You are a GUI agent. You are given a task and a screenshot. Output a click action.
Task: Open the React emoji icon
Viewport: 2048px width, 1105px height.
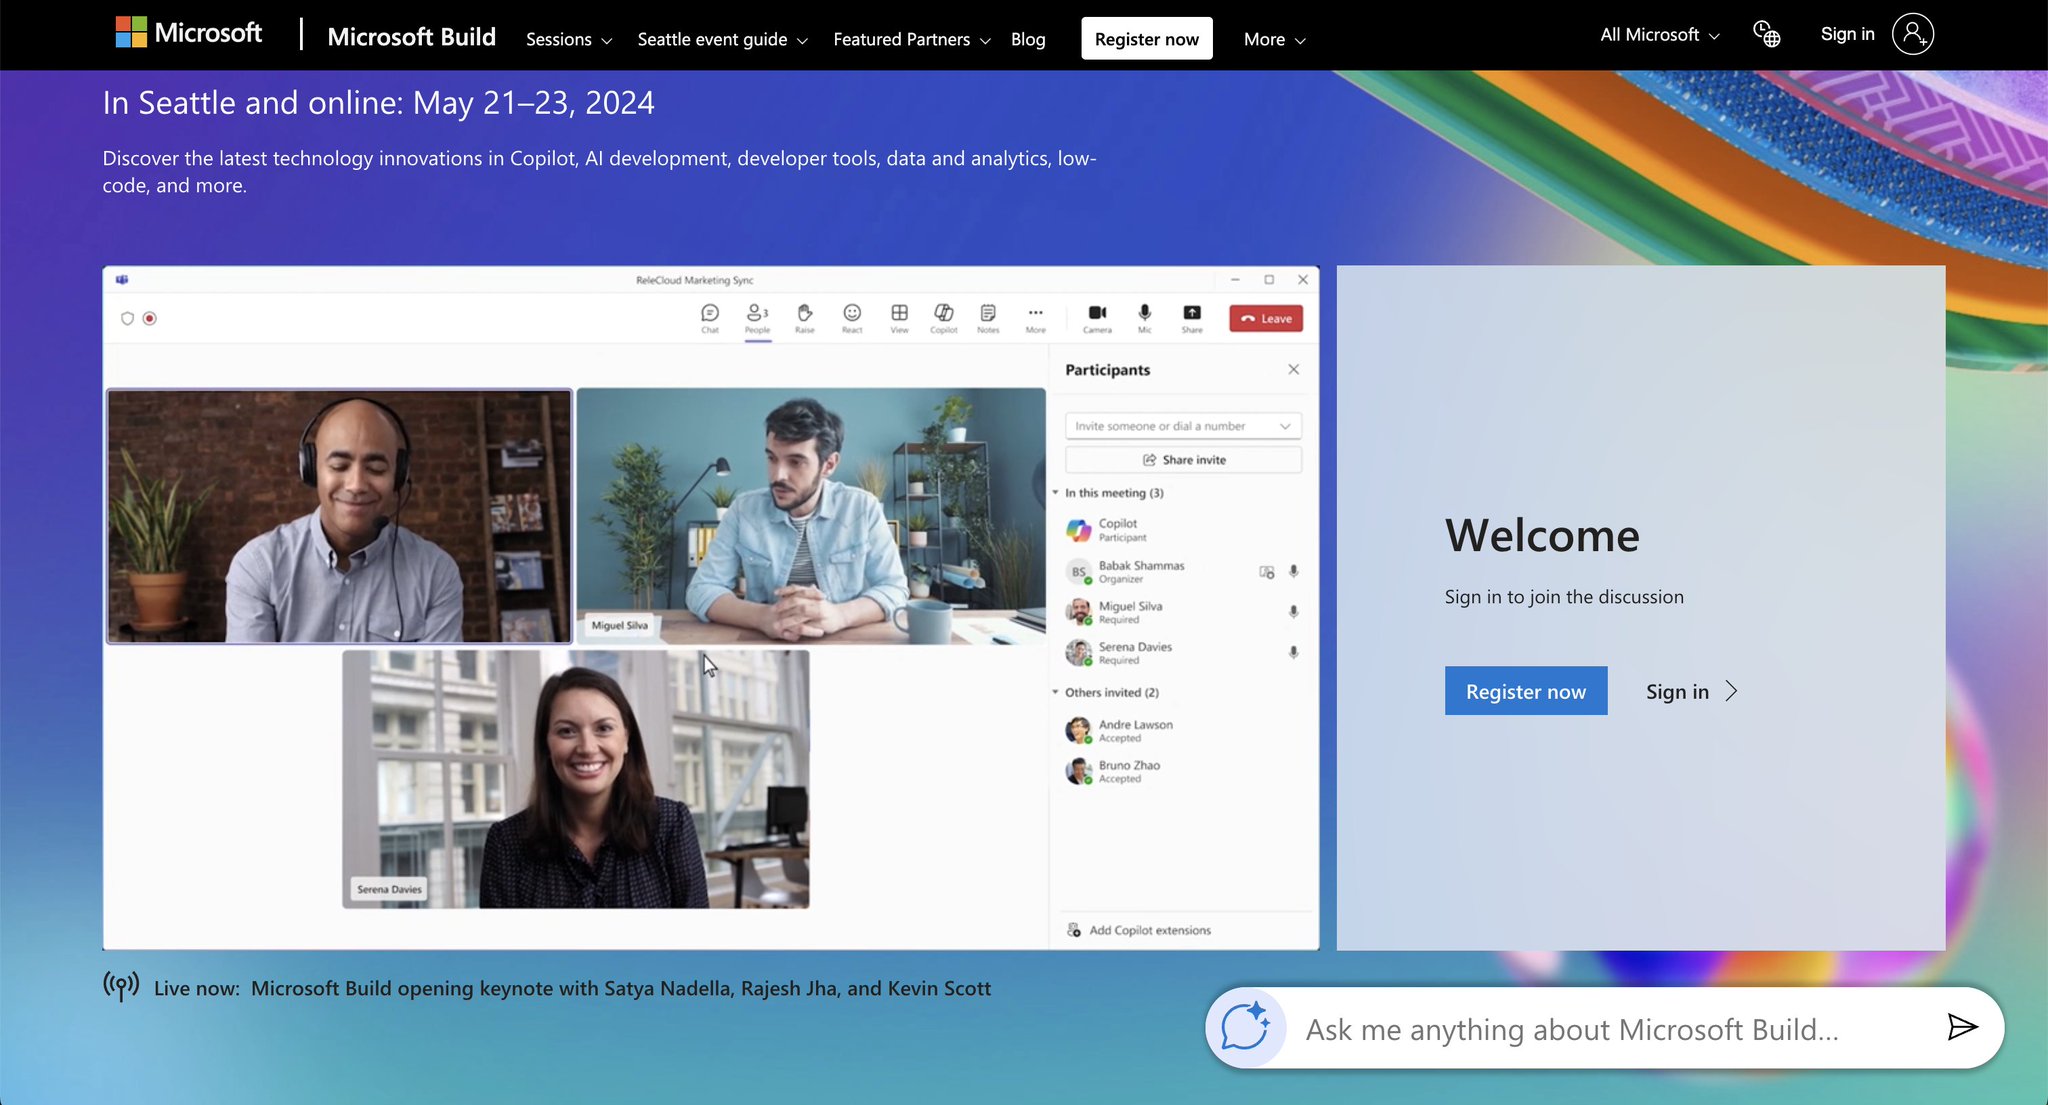[x=852, y=318]
